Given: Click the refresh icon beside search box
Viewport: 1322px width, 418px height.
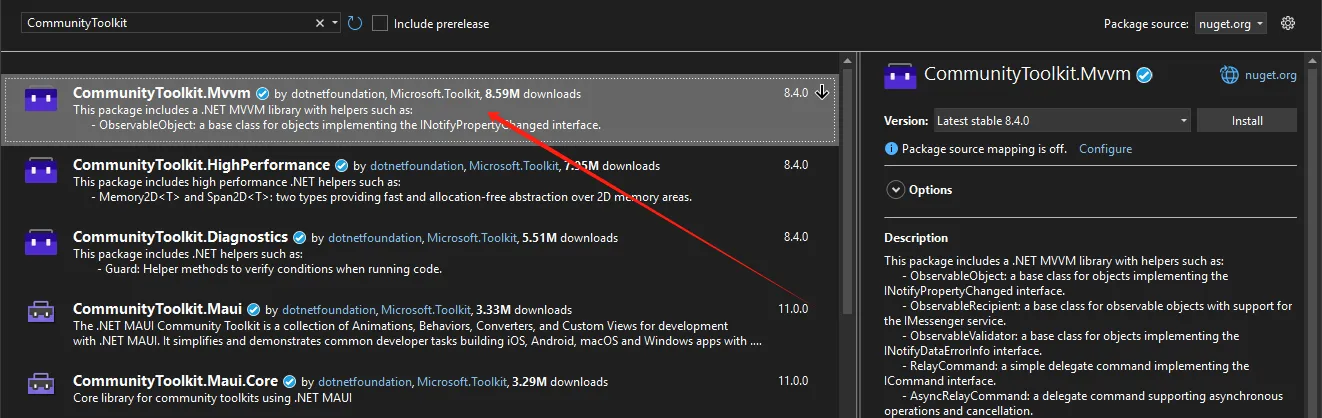Looking at the screenshot, I should pos(355,23).
